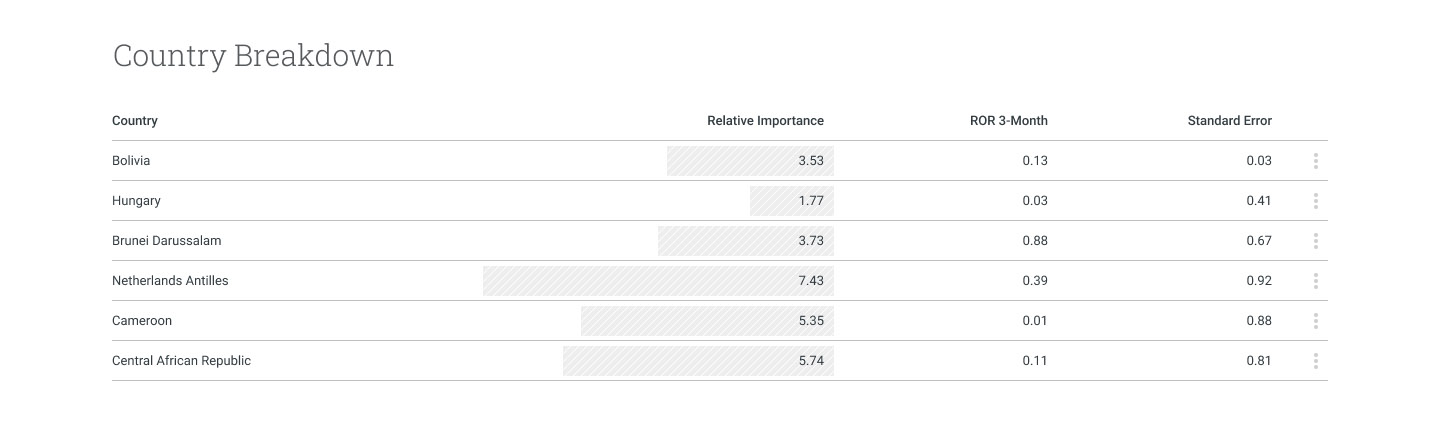Open the Central African Republic row's options menu
The height and width of the screenshot is (430, 1440).
tap(1315, 361)
